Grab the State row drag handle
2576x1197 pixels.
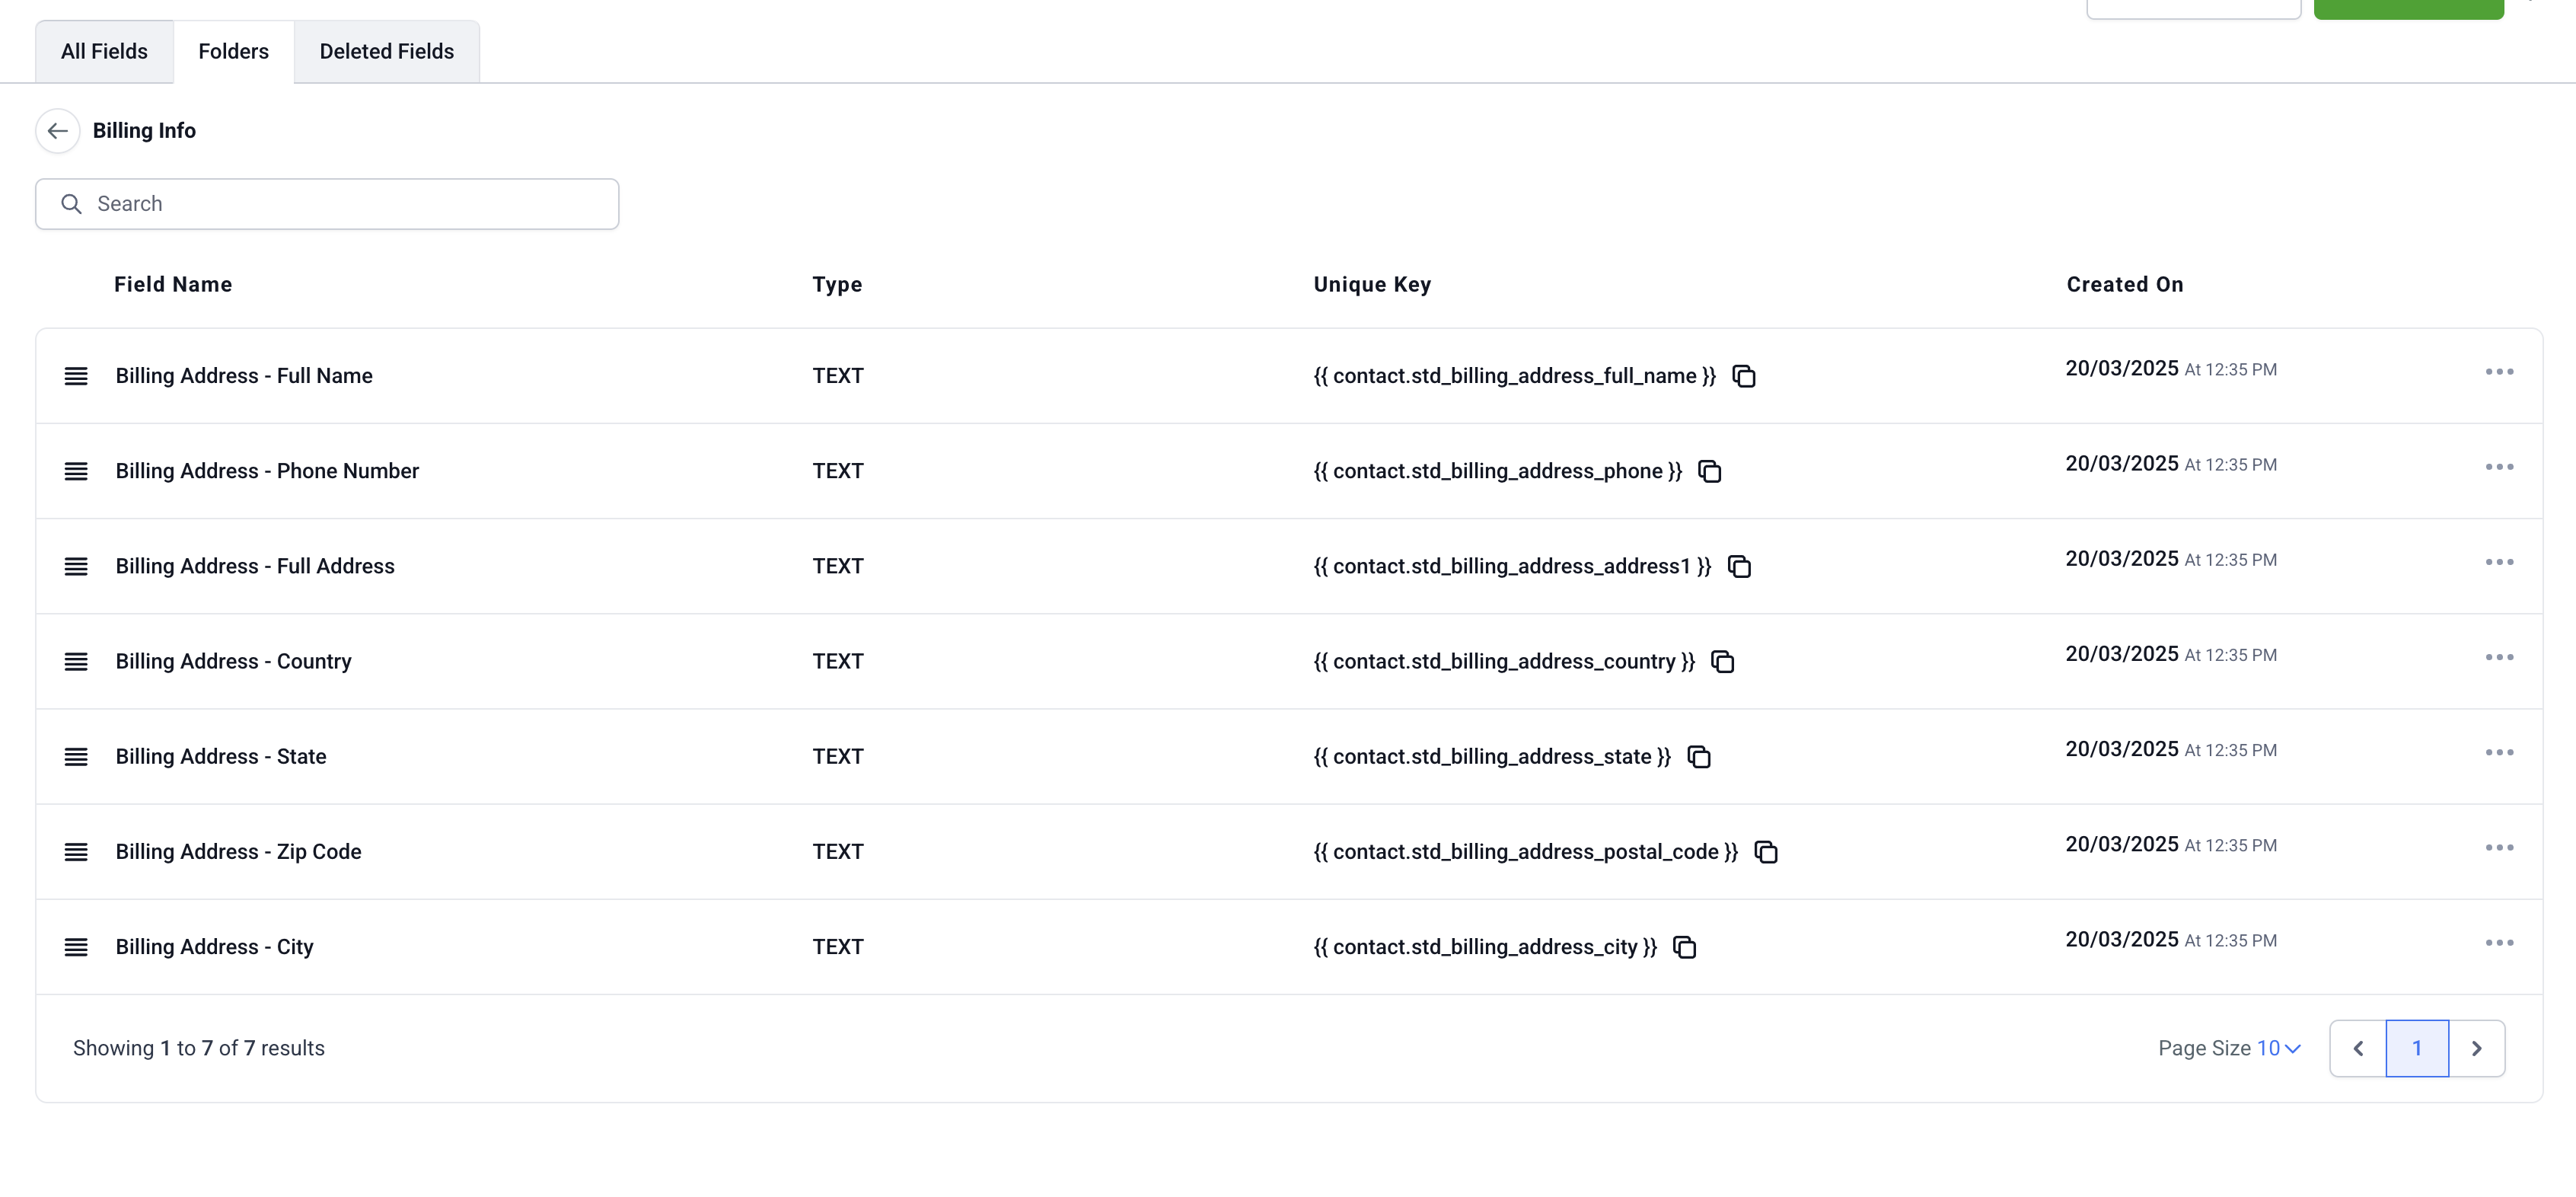click(76, 756)
